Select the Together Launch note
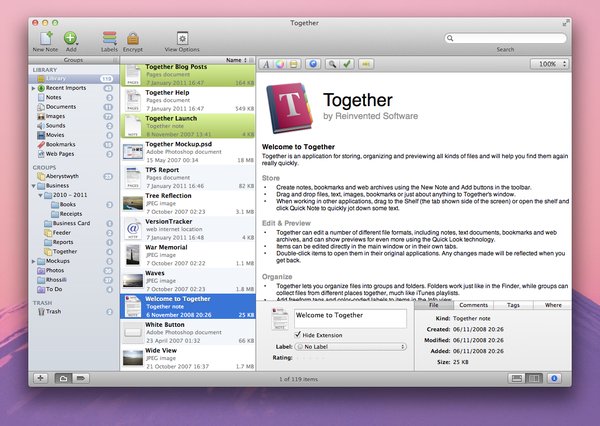600x426 pixels. 188,126
